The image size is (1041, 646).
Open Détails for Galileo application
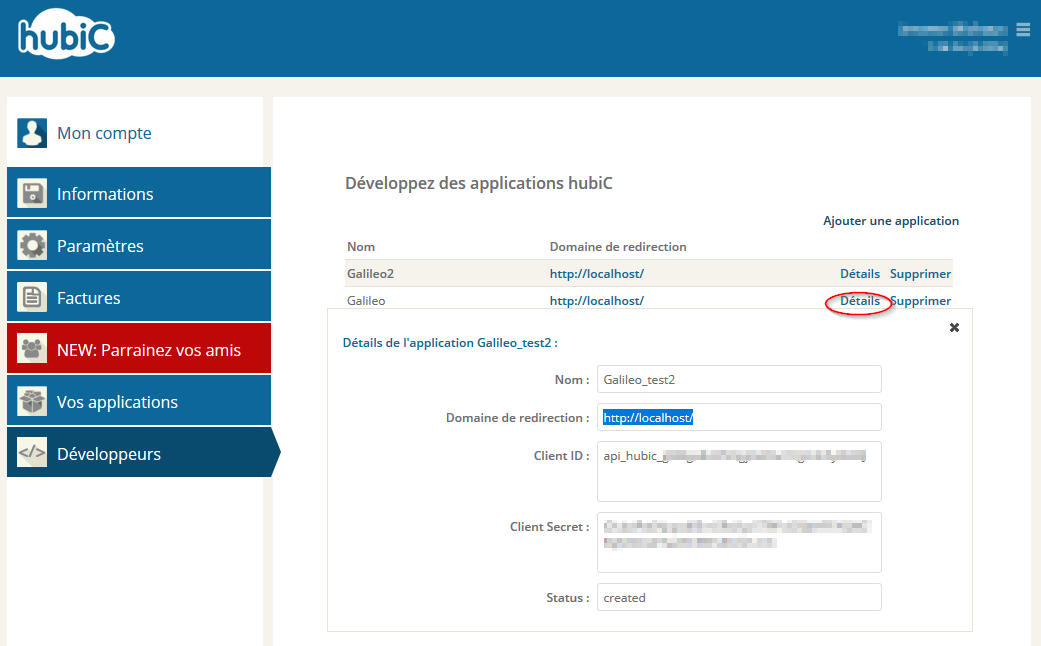[860, 301]
